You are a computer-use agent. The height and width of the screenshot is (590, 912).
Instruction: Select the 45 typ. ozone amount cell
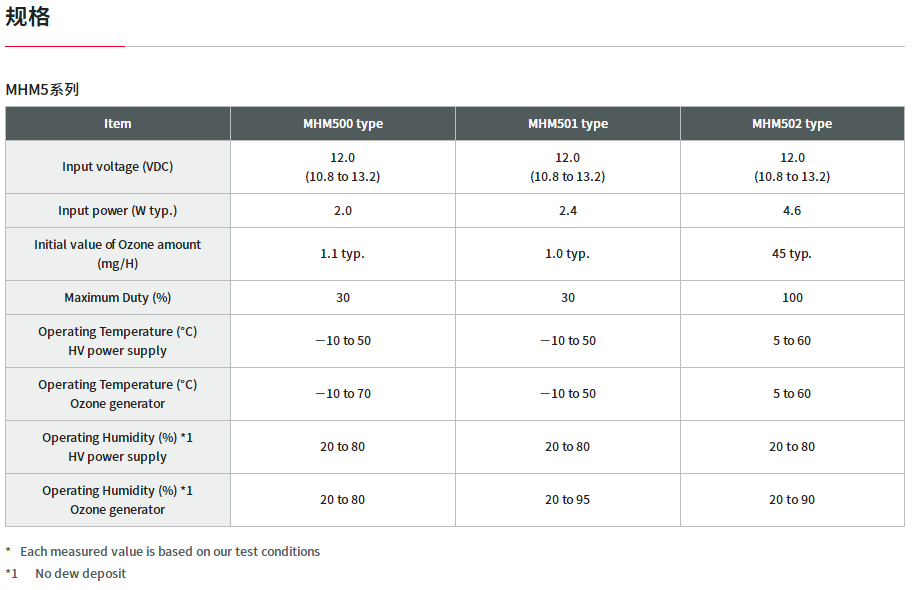click(x=792, y=254)
